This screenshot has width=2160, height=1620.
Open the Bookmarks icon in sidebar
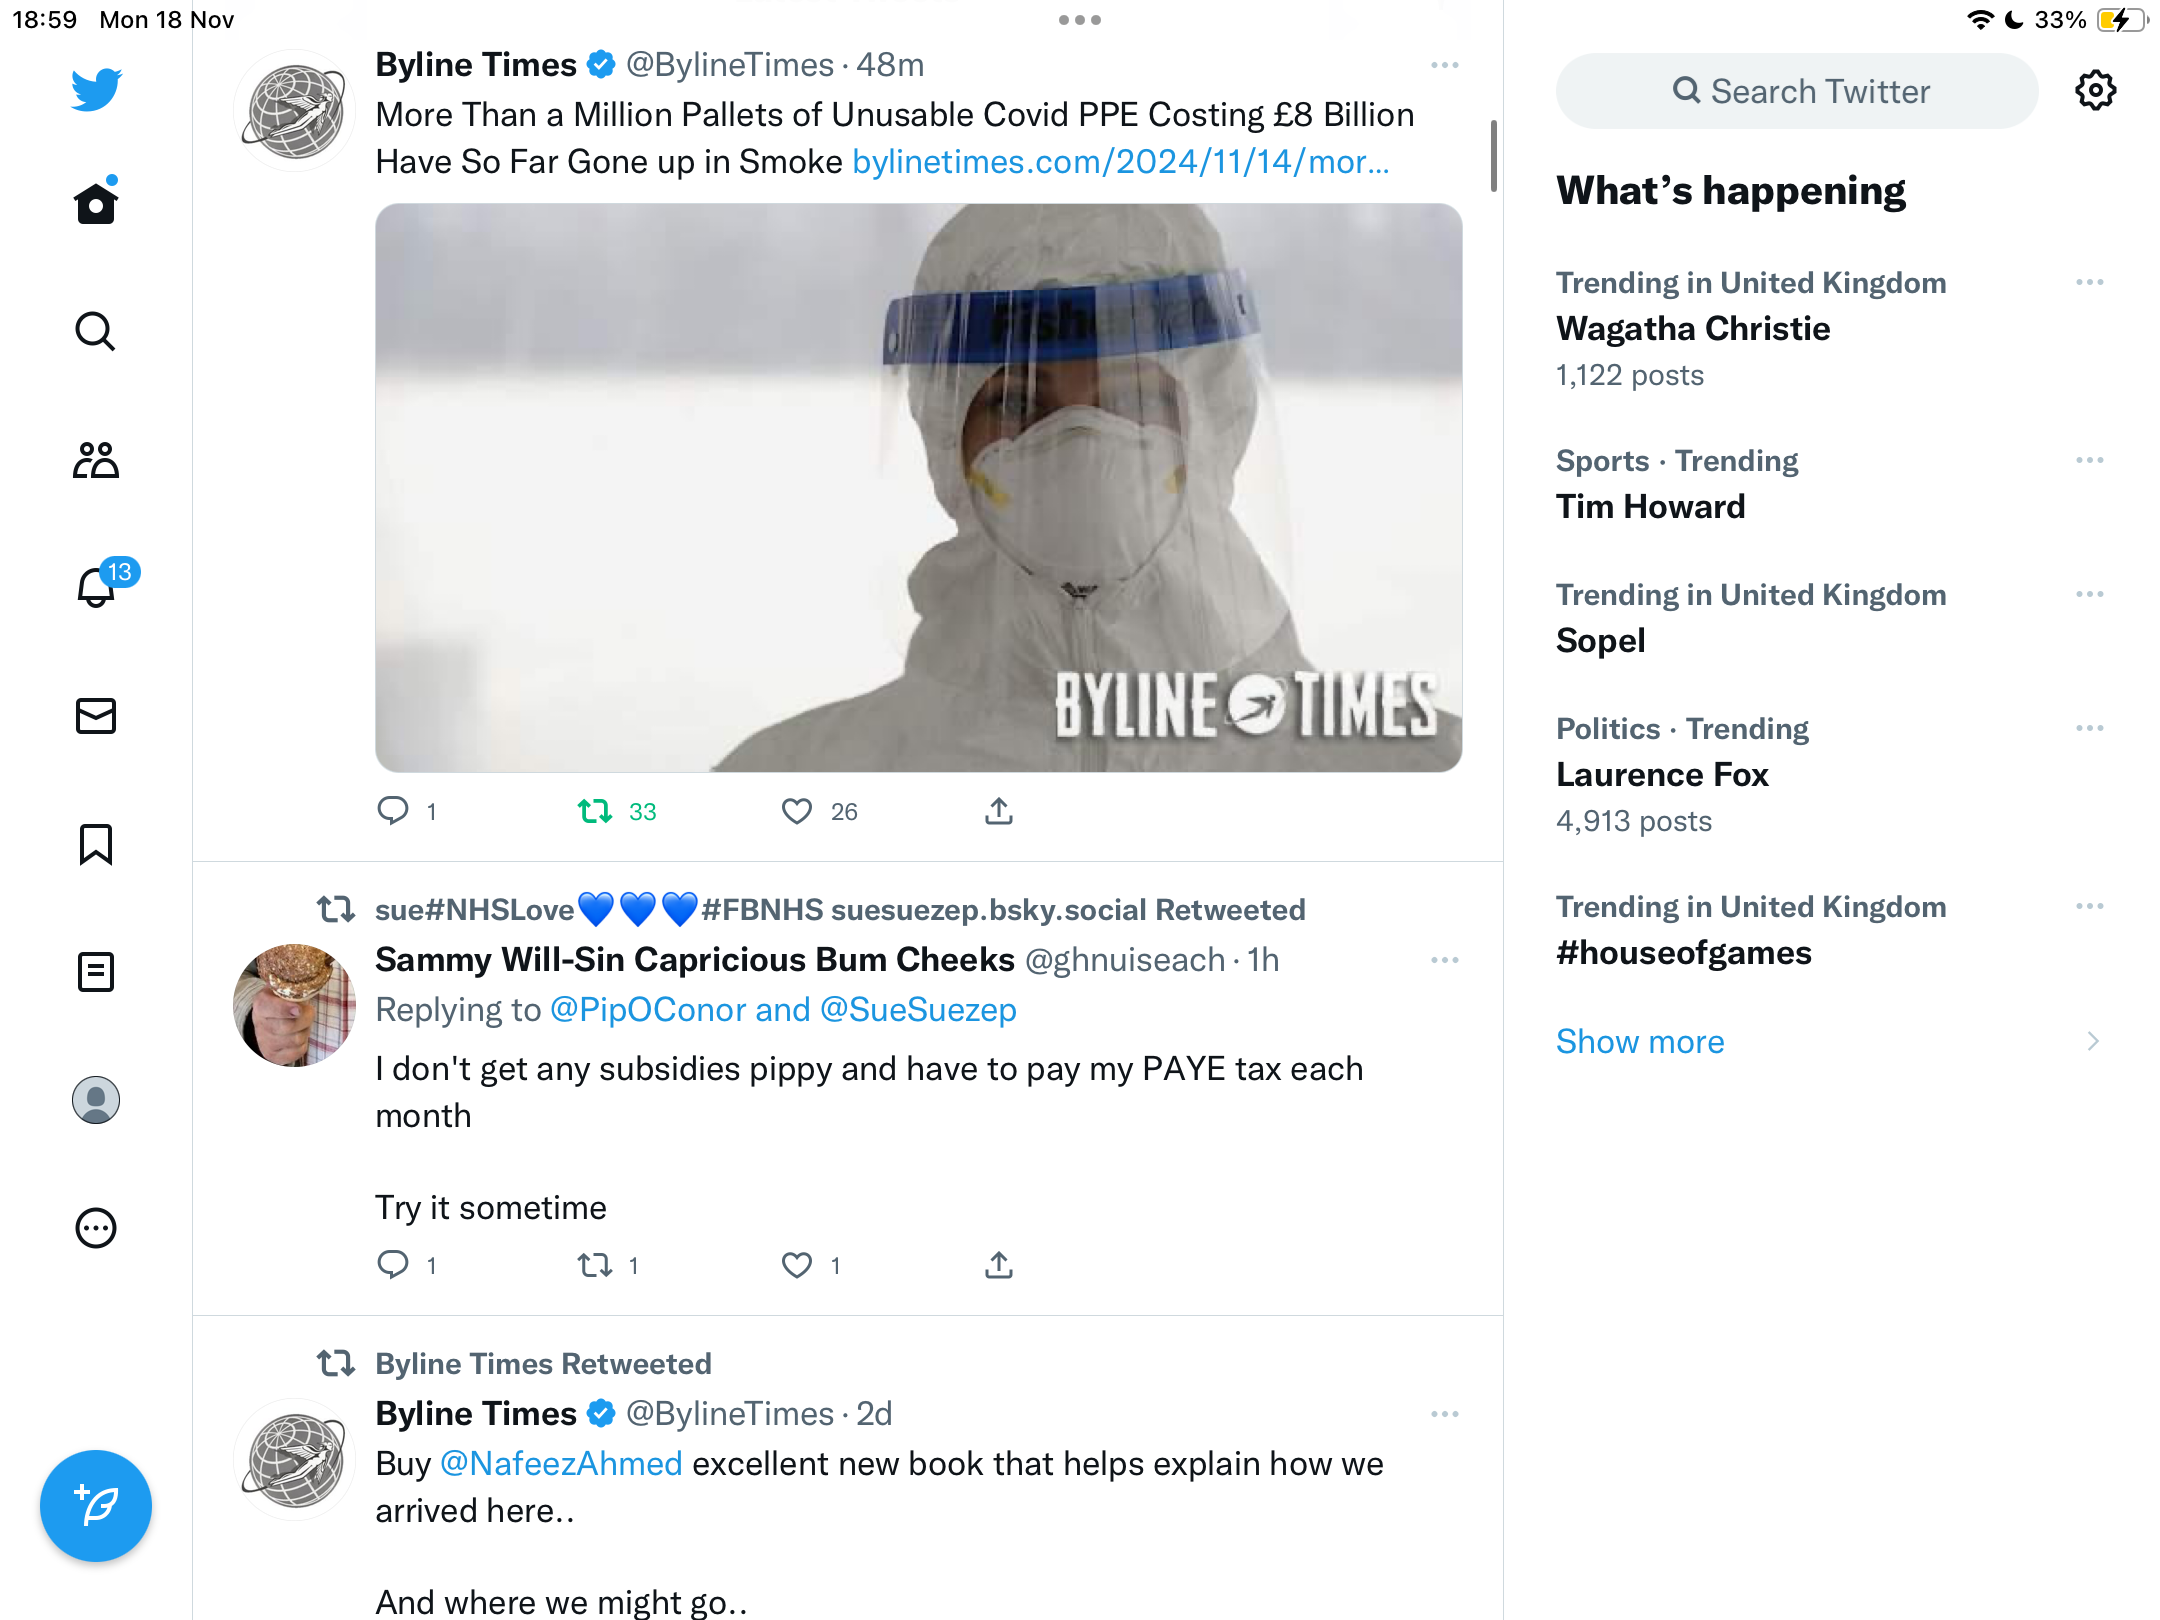[x=96, y=844]
